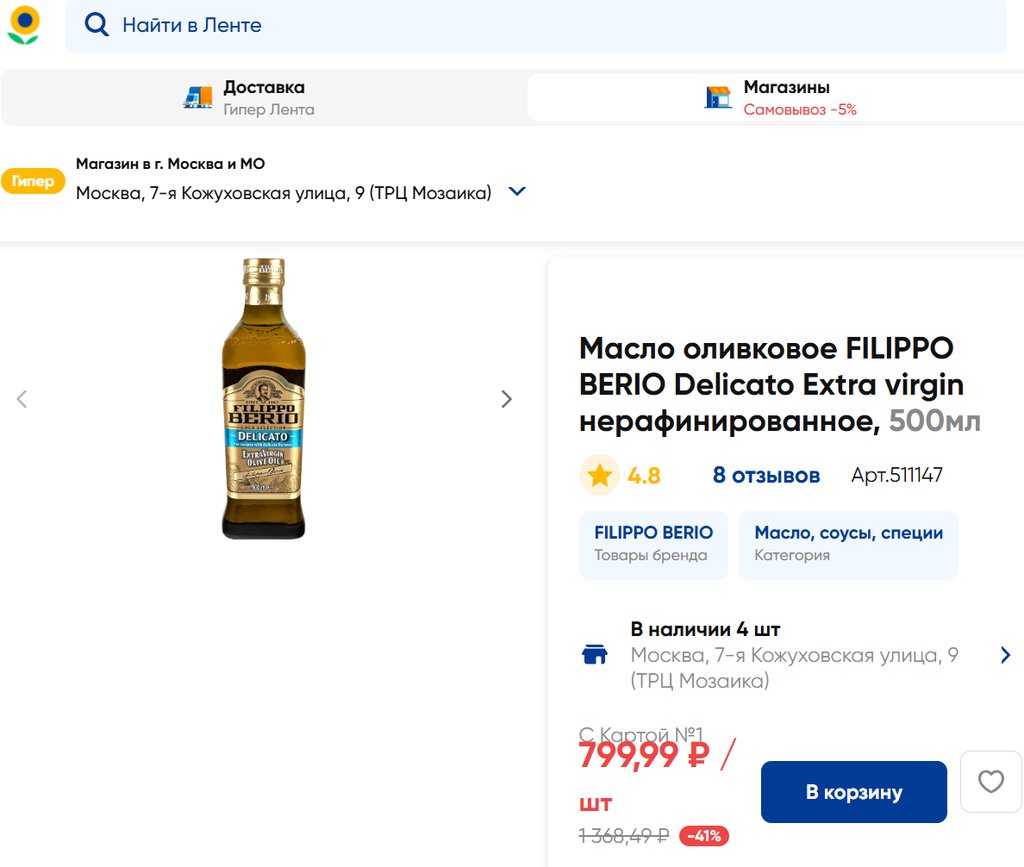Open FILIPPO BERIO brand products
This screenshot has width=1024, height=867.
(x=653, y=544)
